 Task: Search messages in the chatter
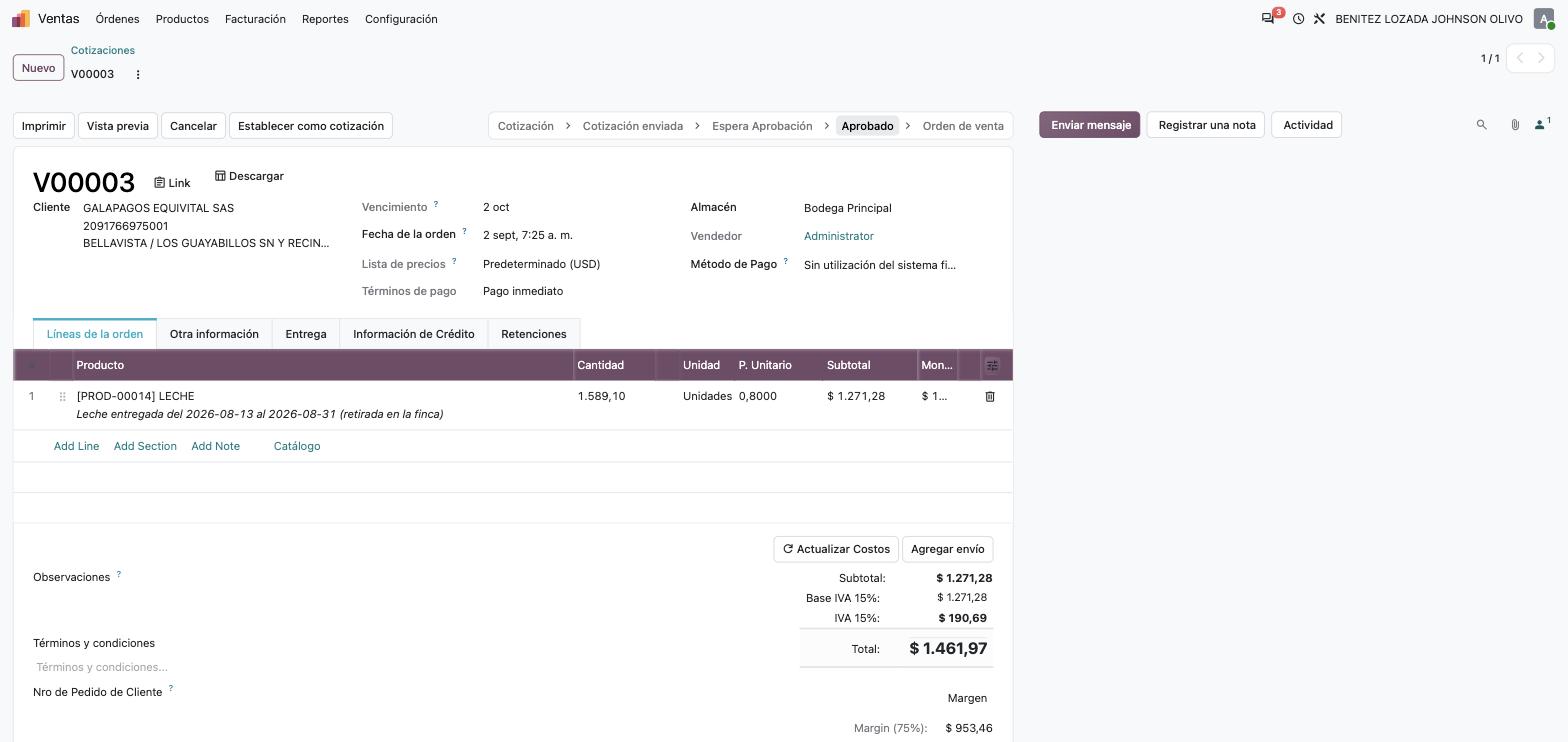[1482, 125]
